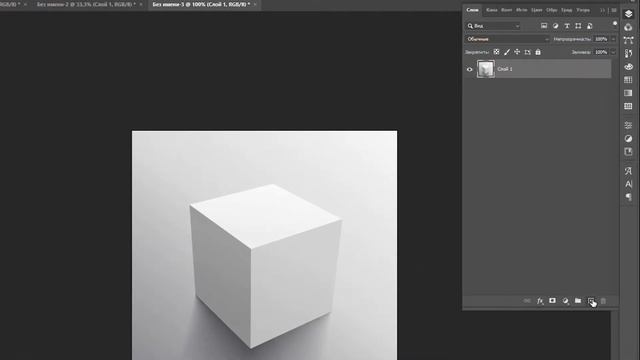Close the Без имени-2 document tab
Screen dimensions: 640x360
pyautogui.click(x=141, y=4)
